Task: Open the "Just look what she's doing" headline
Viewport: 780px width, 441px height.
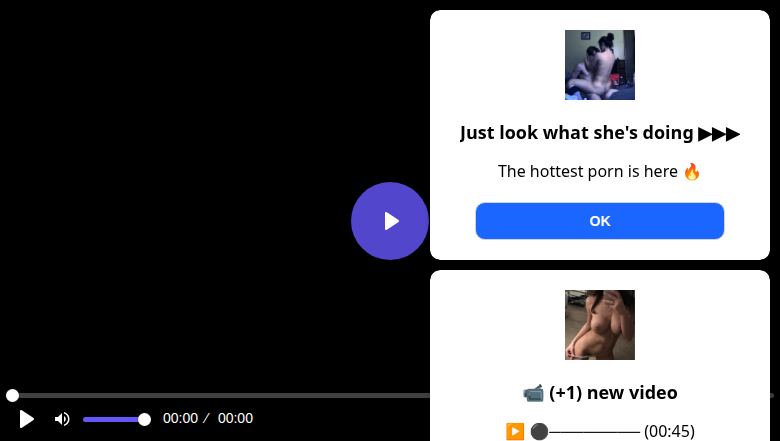Action: click(x=577, y=133)
